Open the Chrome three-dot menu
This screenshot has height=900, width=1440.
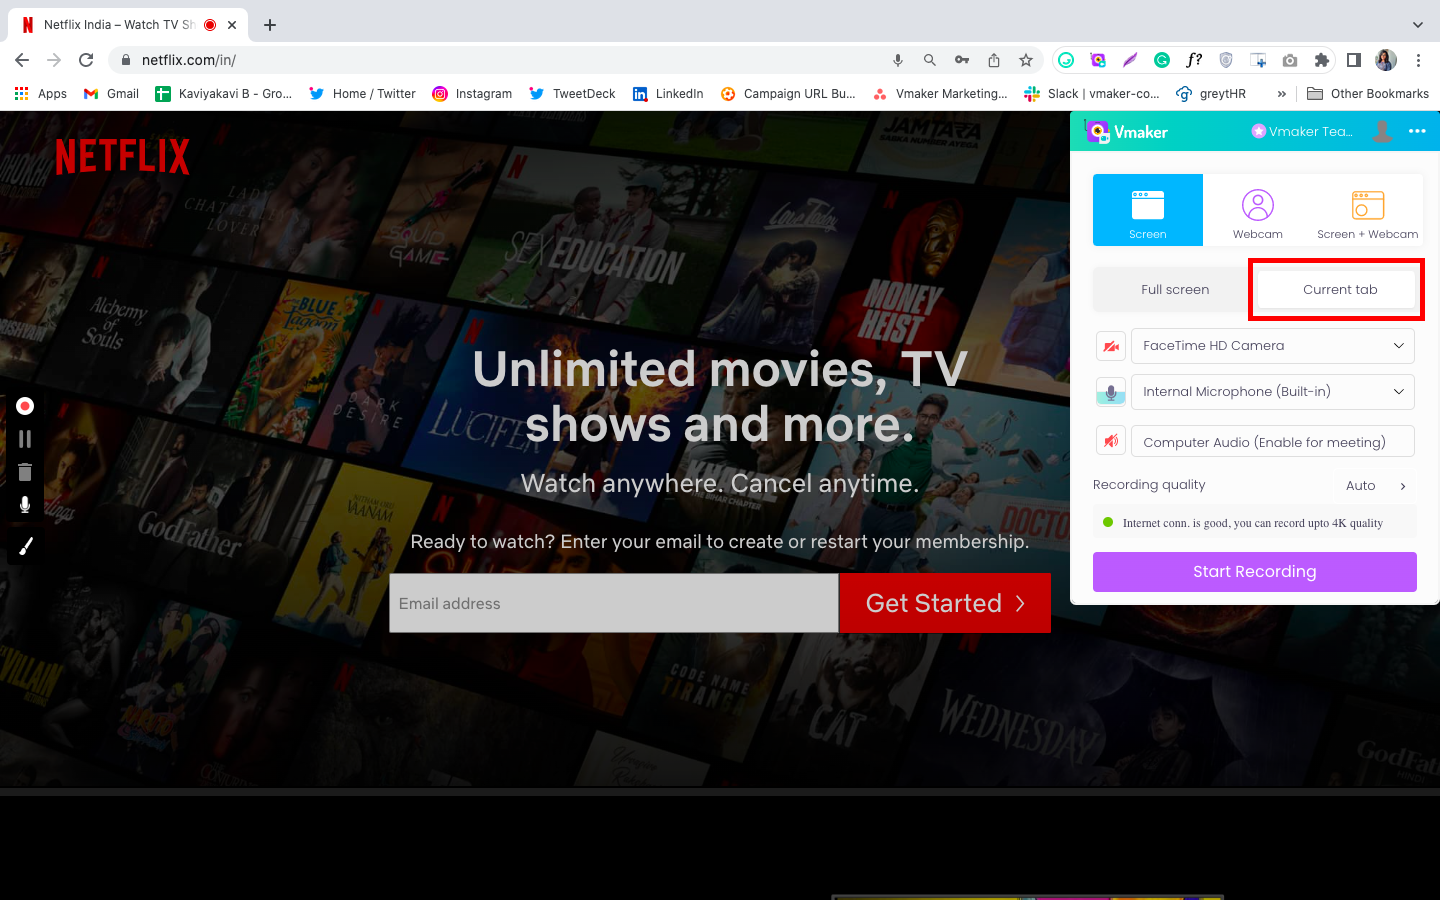1418,60
